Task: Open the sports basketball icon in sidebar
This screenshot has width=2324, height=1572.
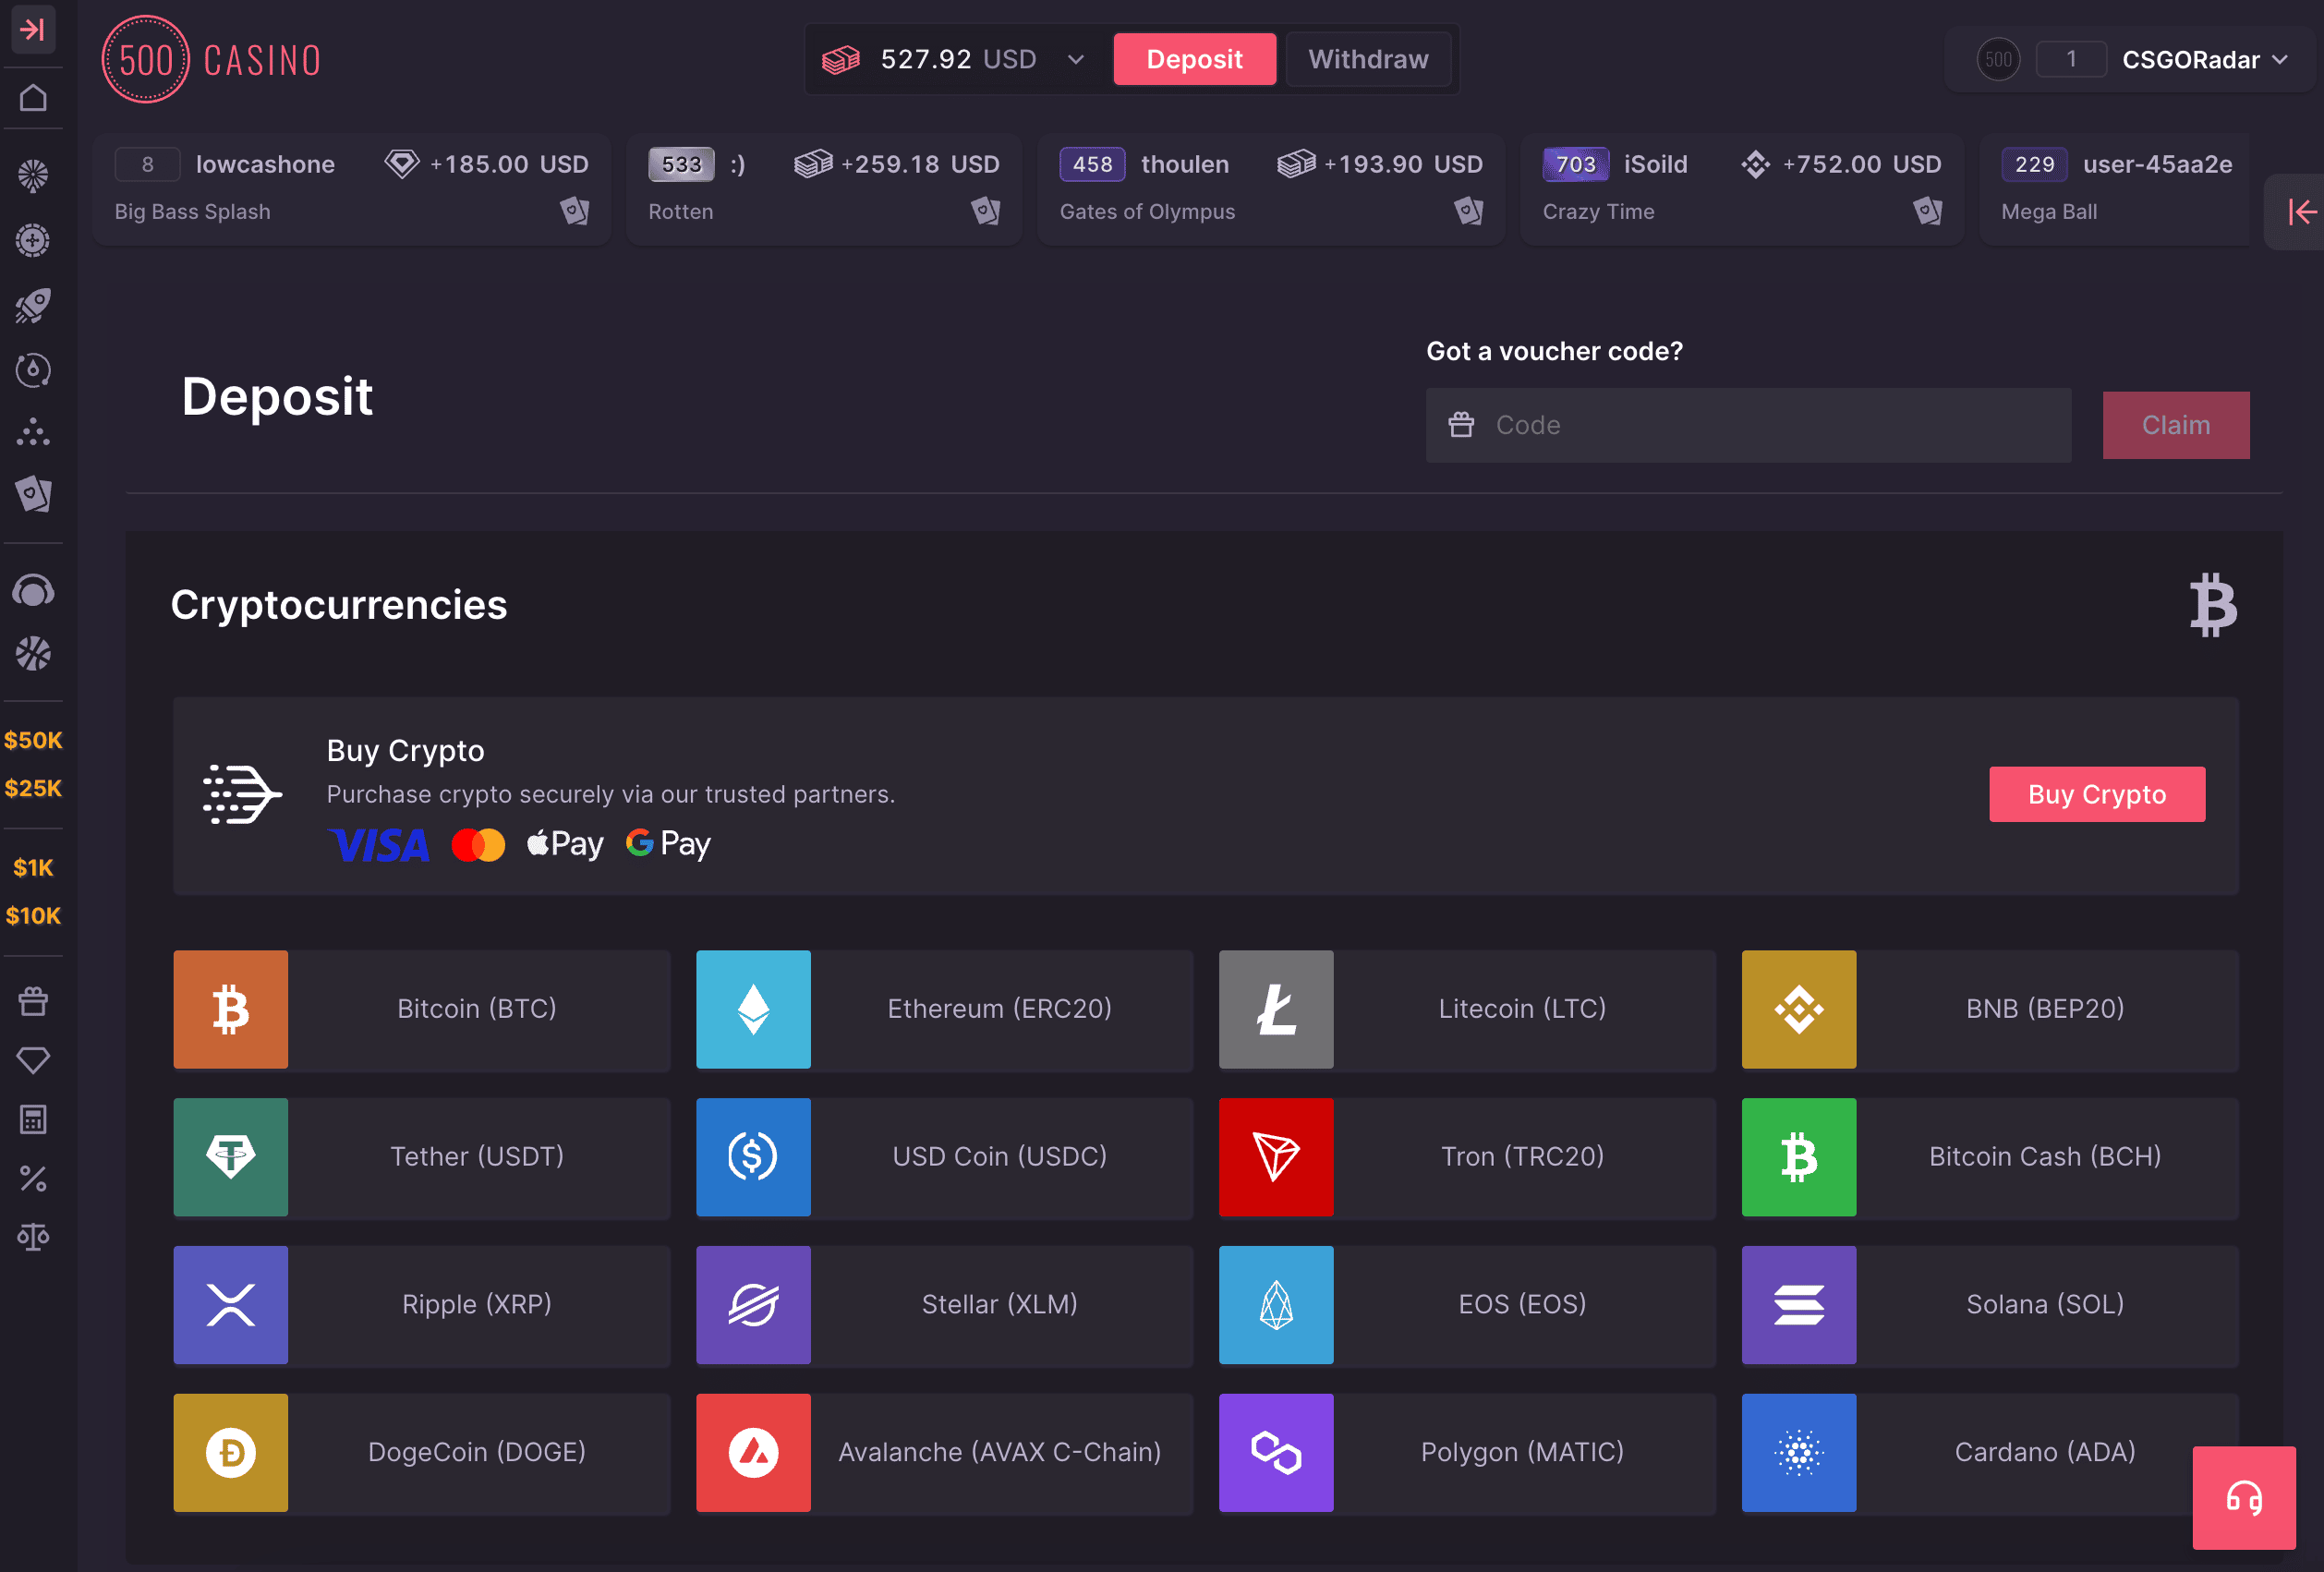Action: point(33,654)
